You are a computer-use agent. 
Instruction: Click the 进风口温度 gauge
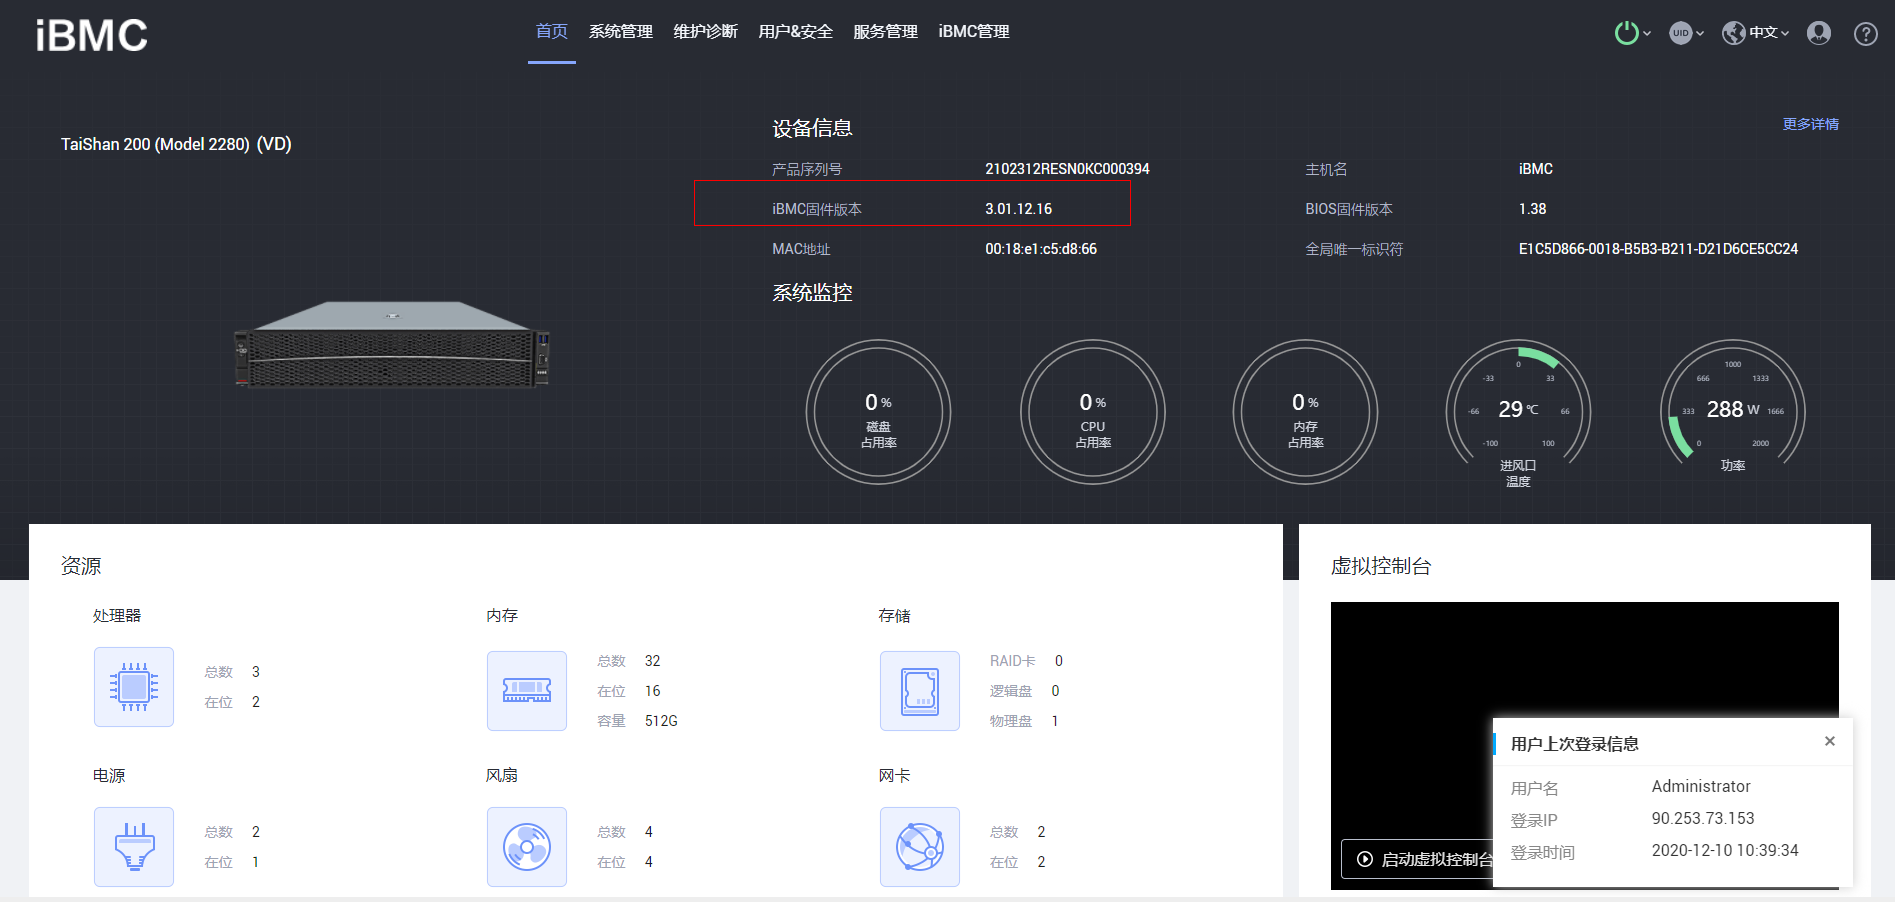(x=1519, y=414)
